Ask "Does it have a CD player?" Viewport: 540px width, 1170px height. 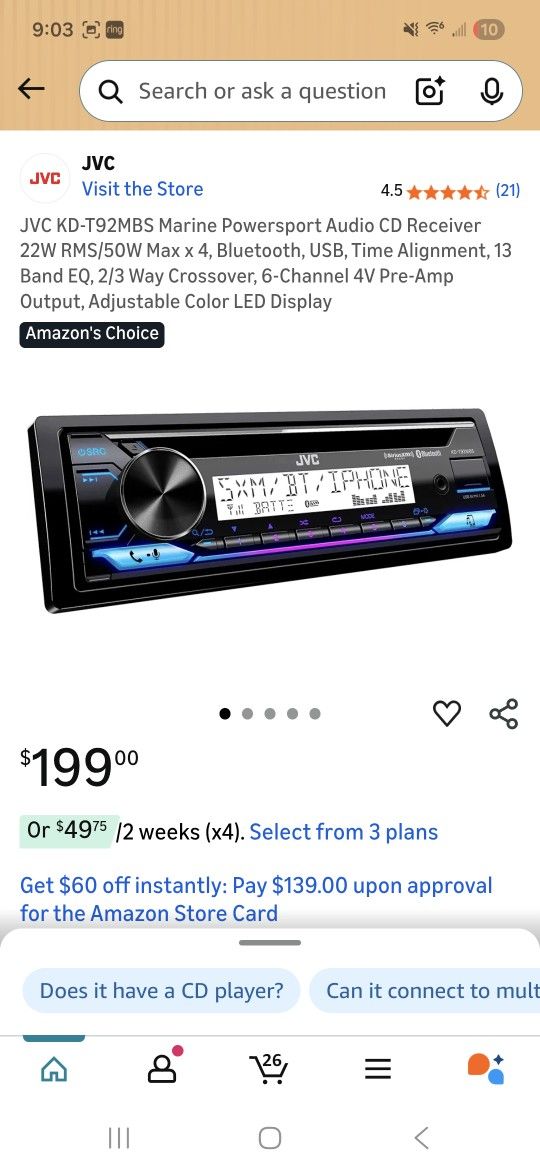click(x=161, y=991)
